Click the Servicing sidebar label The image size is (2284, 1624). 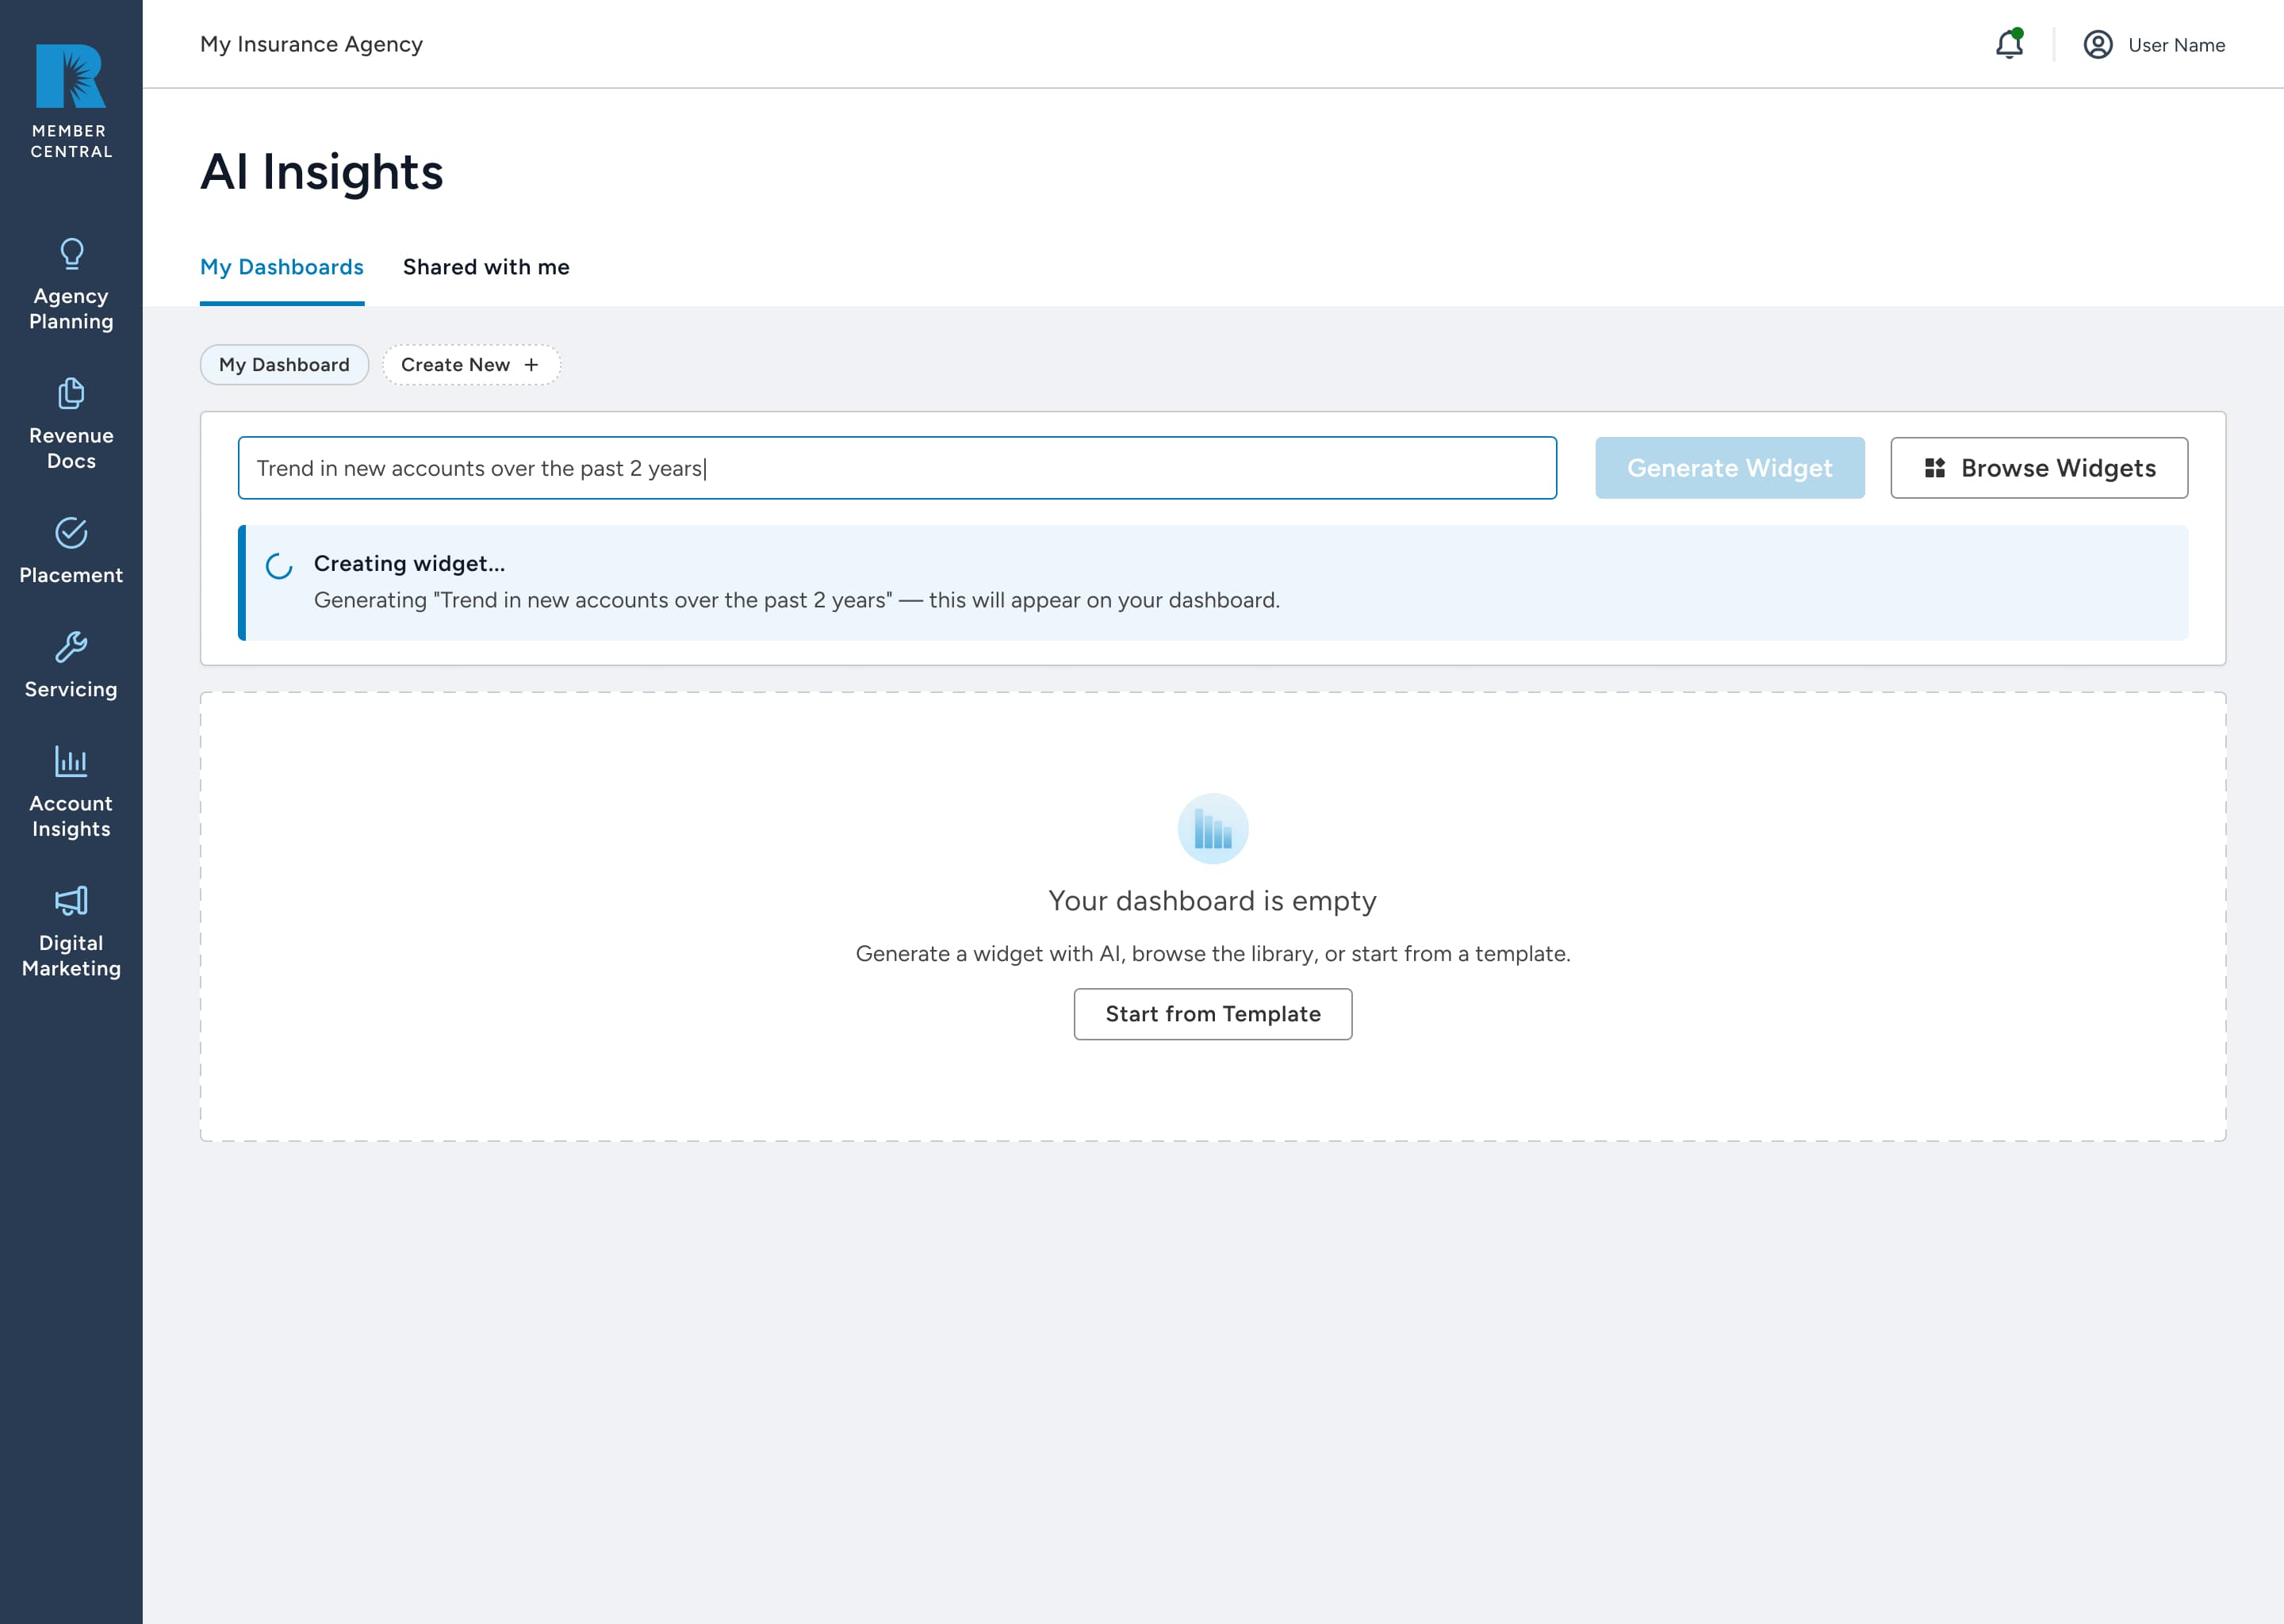click(71, 689)
